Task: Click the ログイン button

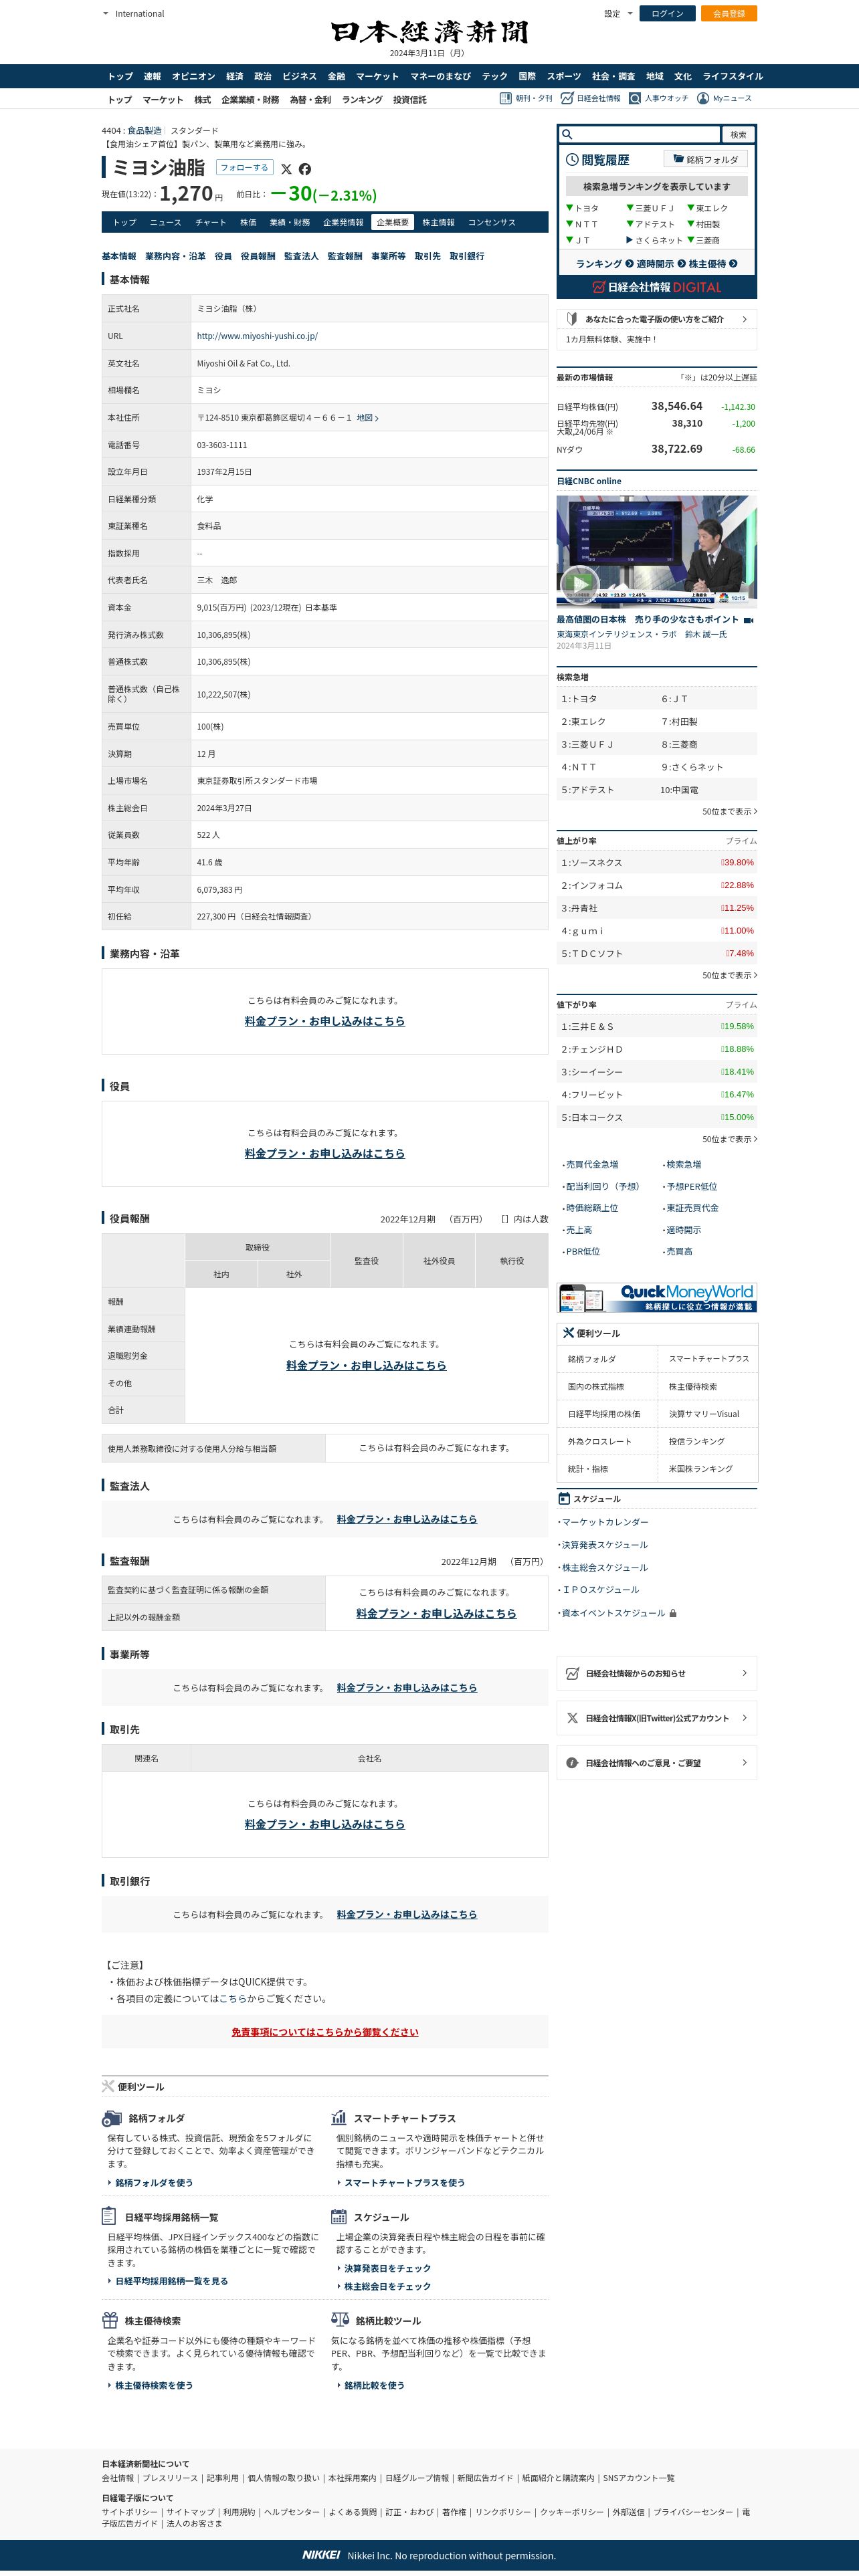Action: coord(667,14)
